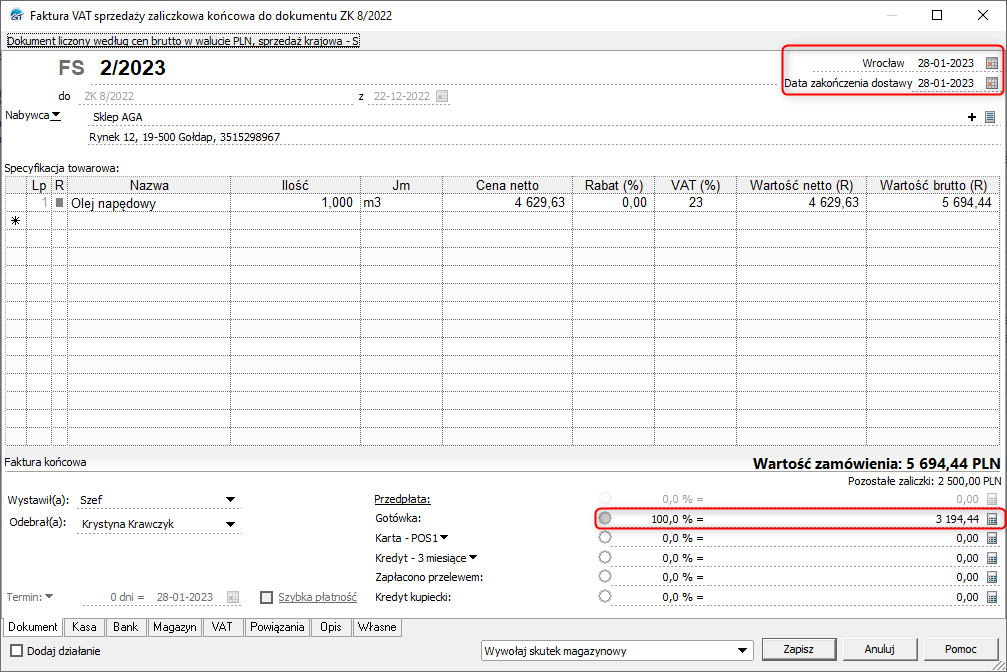1007x672 pixels.
Task: Expand the Nabywca dropdown arrow
Action: pyautogui.click(x=56, y=116)
